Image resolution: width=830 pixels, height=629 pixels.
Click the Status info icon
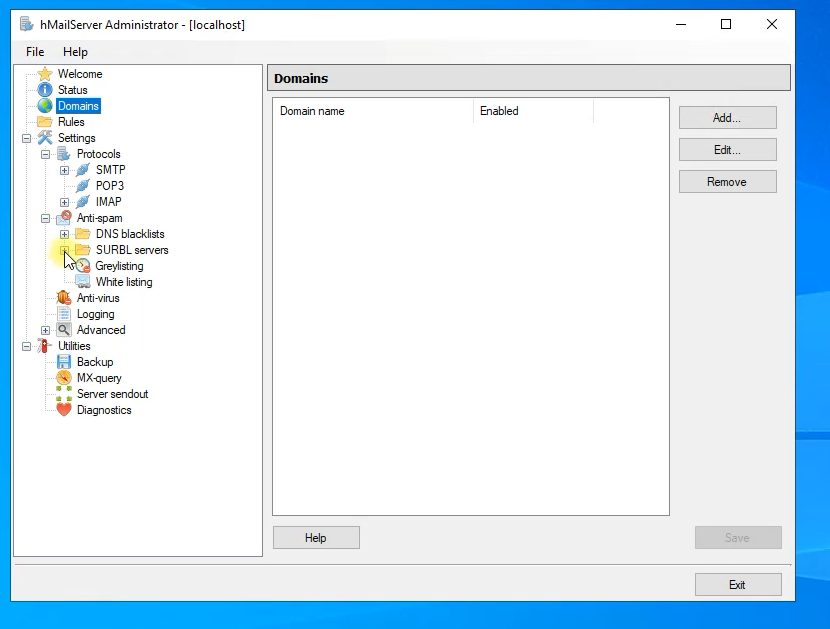[45, 90]
